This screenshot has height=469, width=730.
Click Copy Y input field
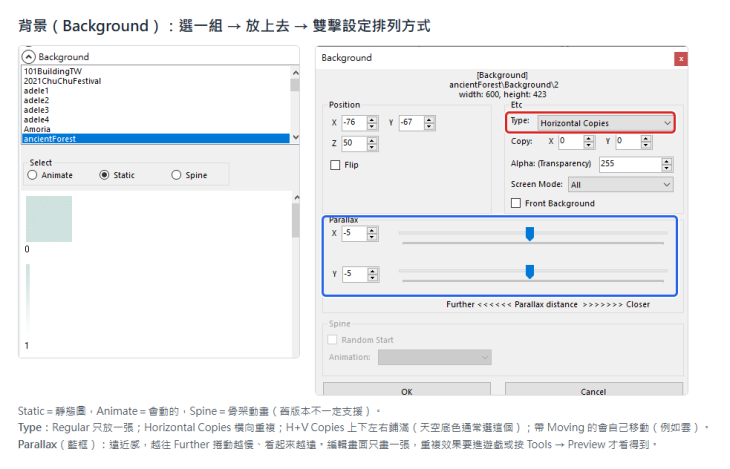(x=628, y=141)
